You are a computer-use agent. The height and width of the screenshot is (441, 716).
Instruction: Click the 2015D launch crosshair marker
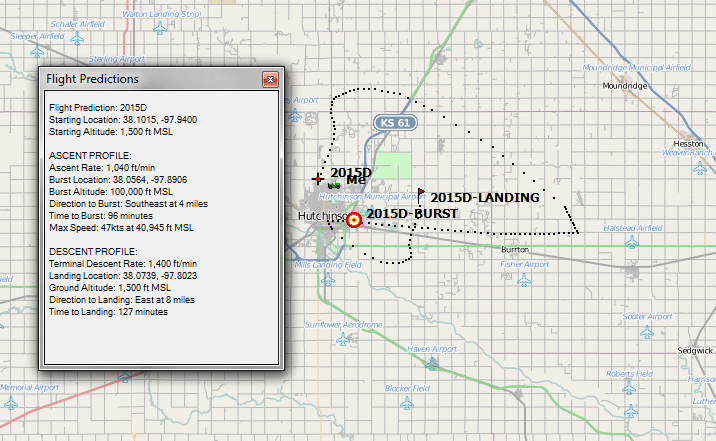coord(318,179)
